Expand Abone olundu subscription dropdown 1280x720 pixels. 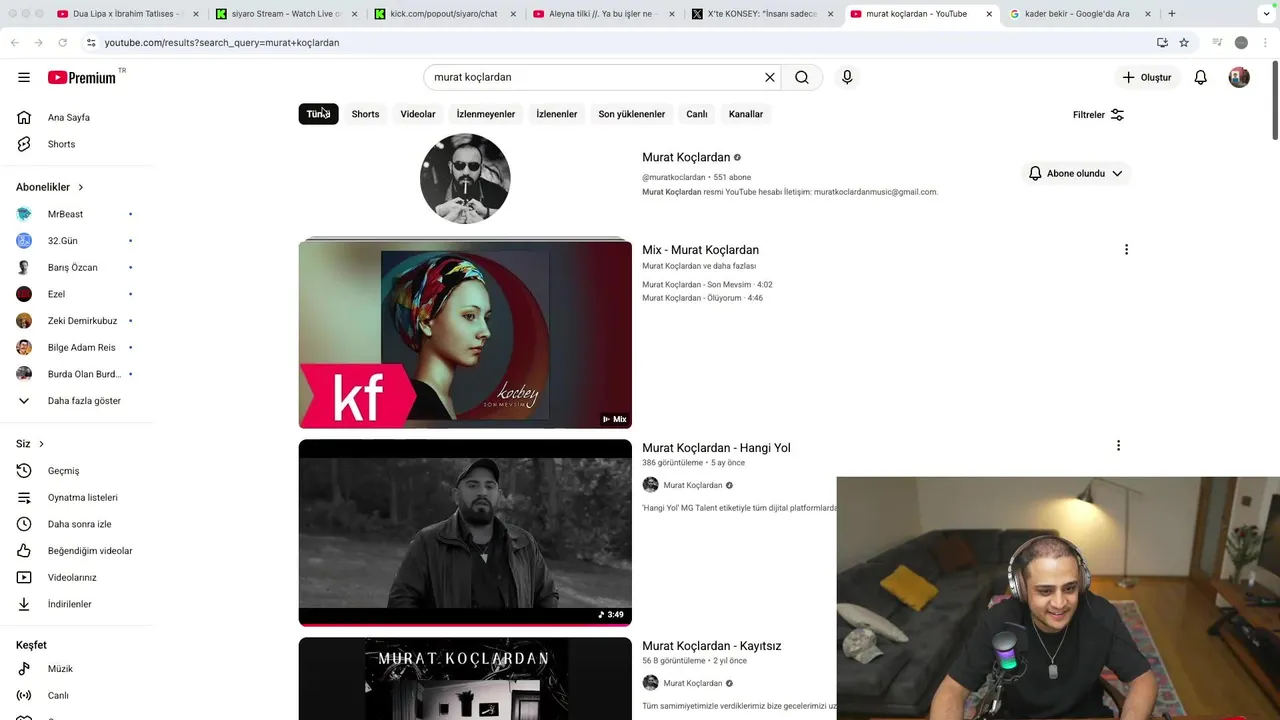1076,173
